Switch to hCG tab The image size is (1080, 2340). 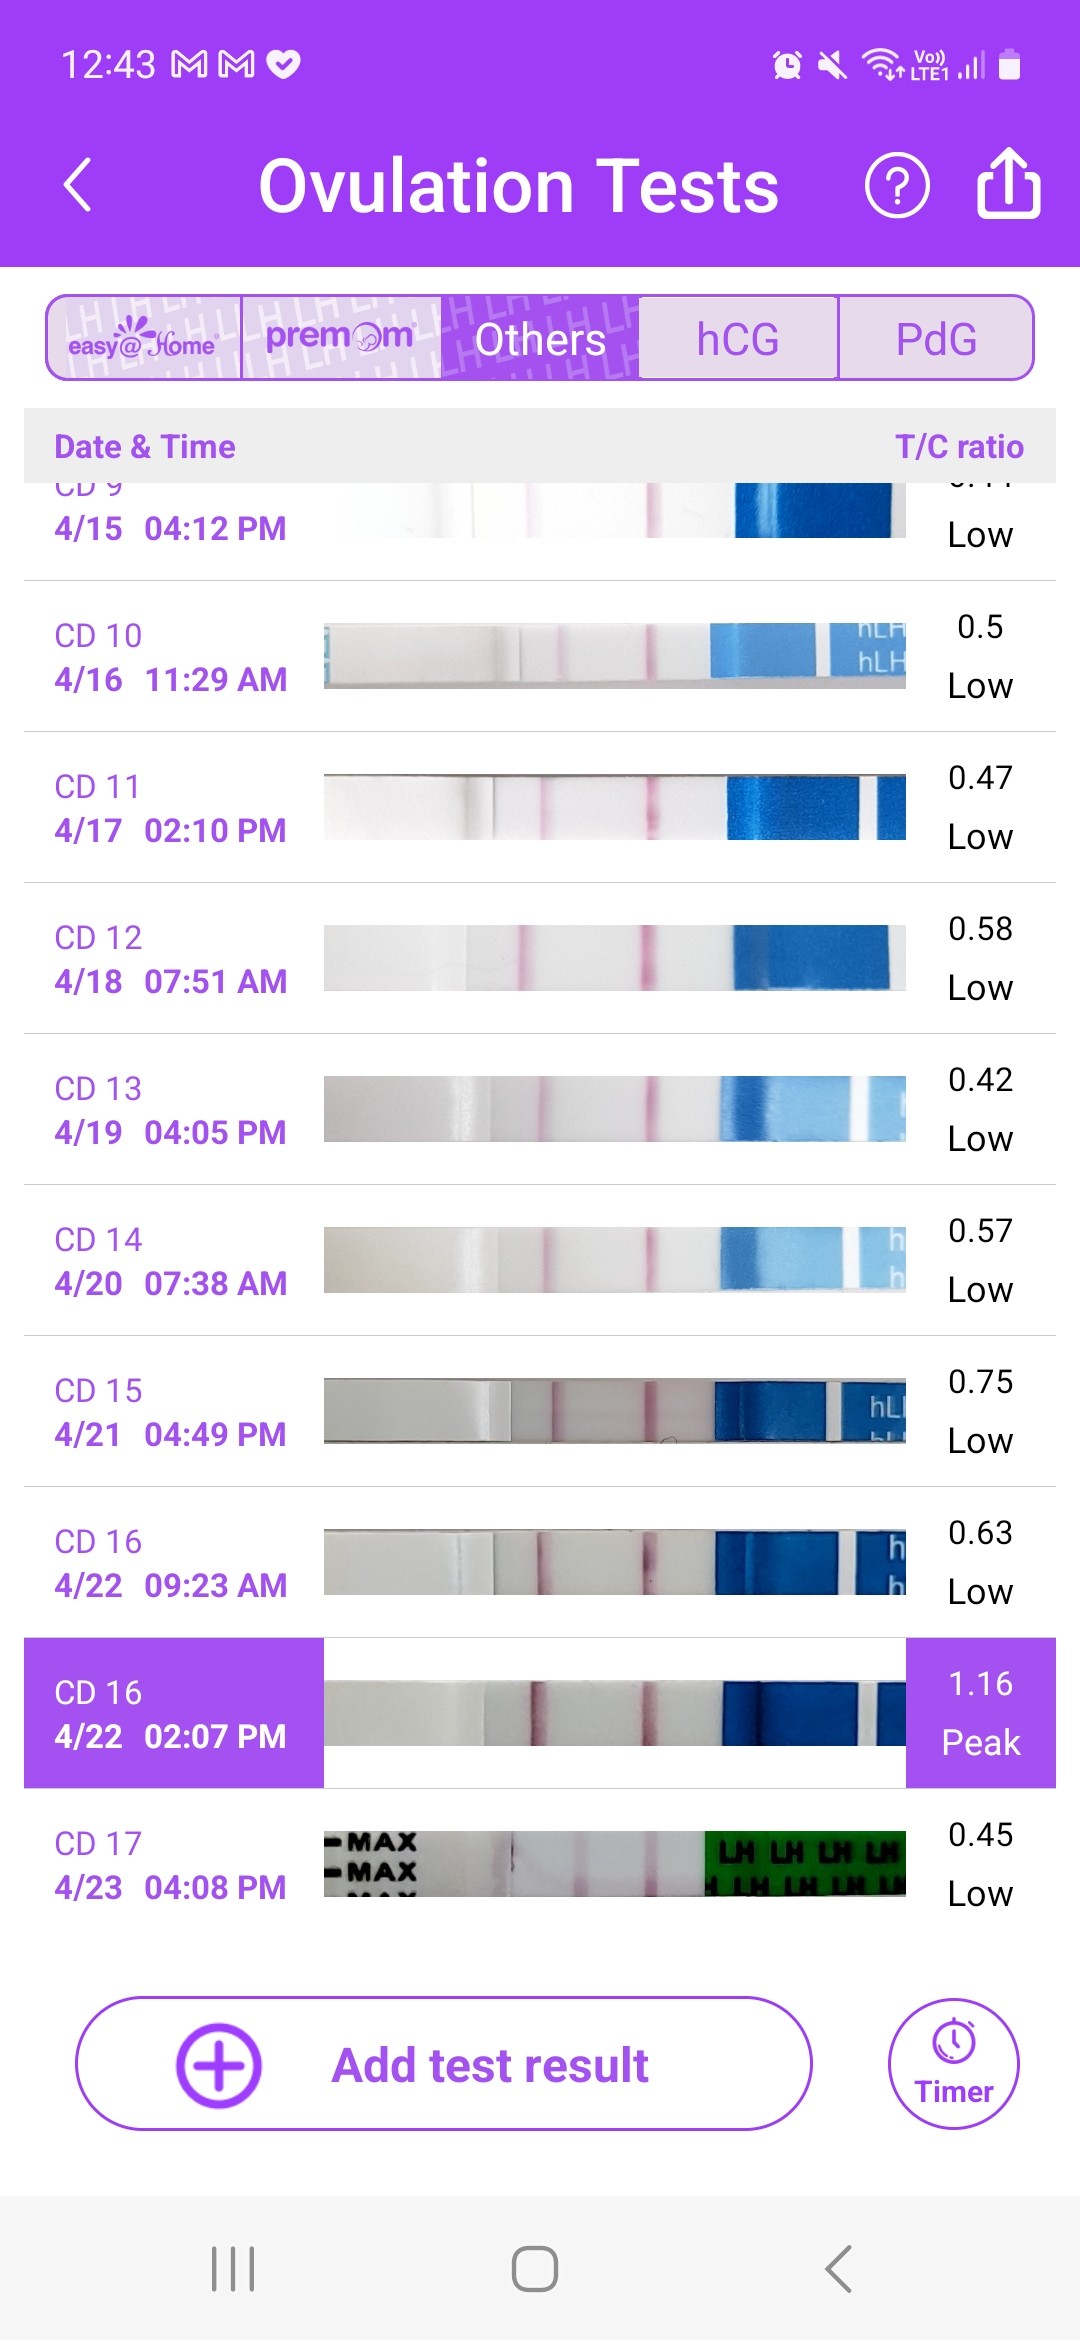pos(737,338)
